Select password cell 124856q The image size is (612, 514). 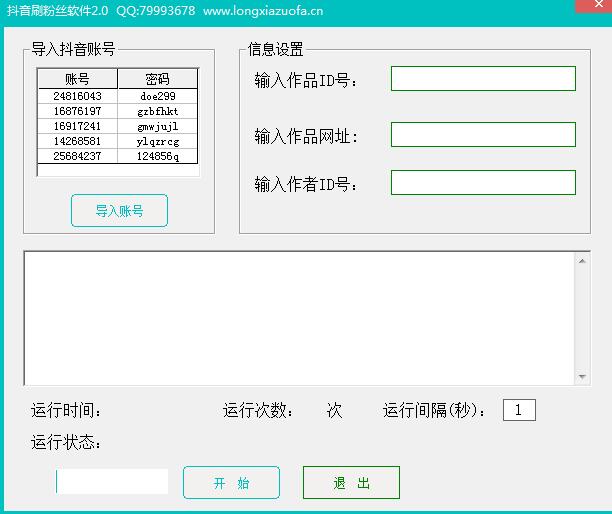coord(158,156)
